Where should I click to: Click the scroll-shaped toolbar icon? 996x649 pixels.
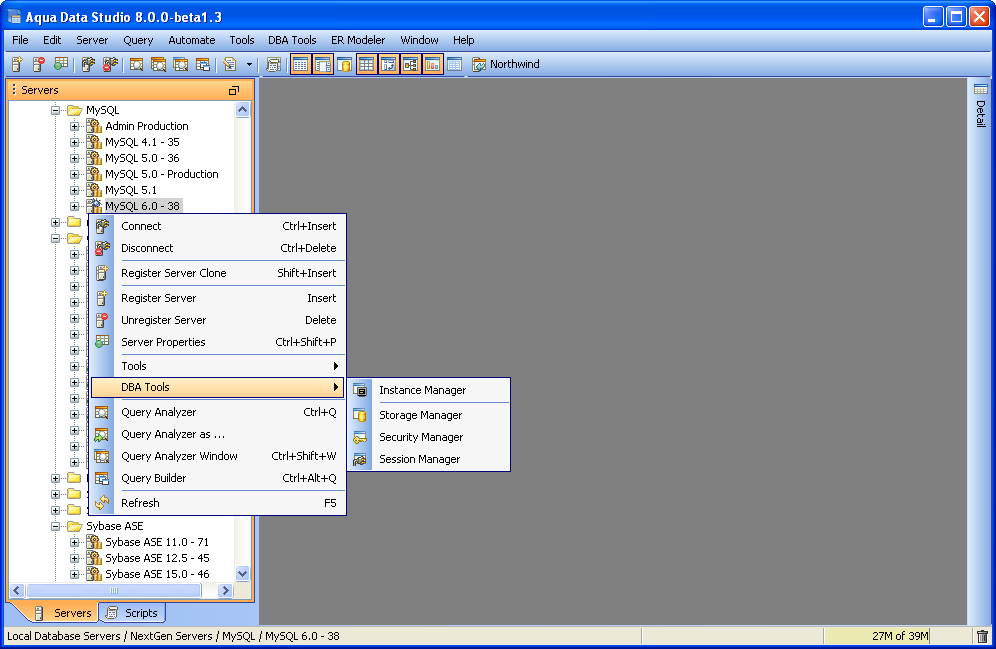(x=274, y=64)
